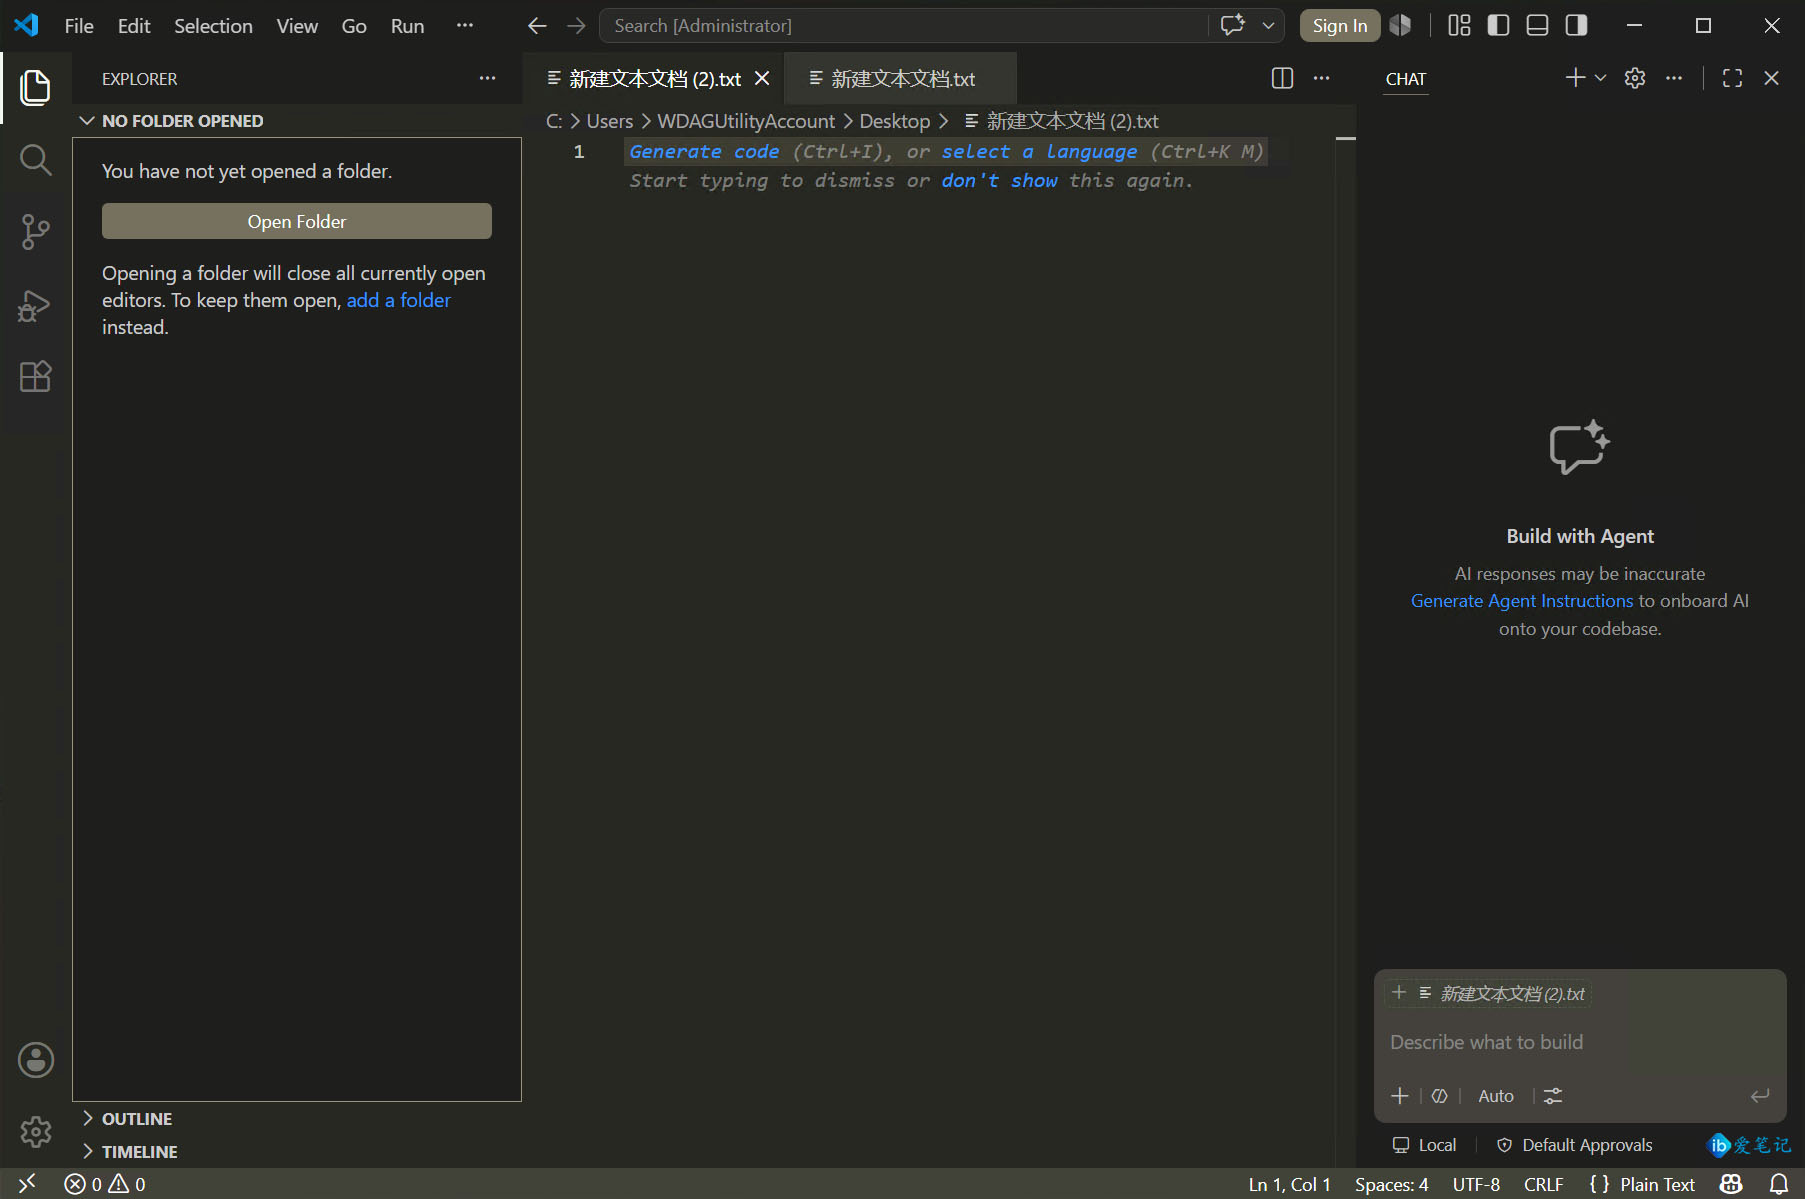The width and height of the screenshot is (1805, 1199).
Task: Click the Sign In button
Action: 1339,26
